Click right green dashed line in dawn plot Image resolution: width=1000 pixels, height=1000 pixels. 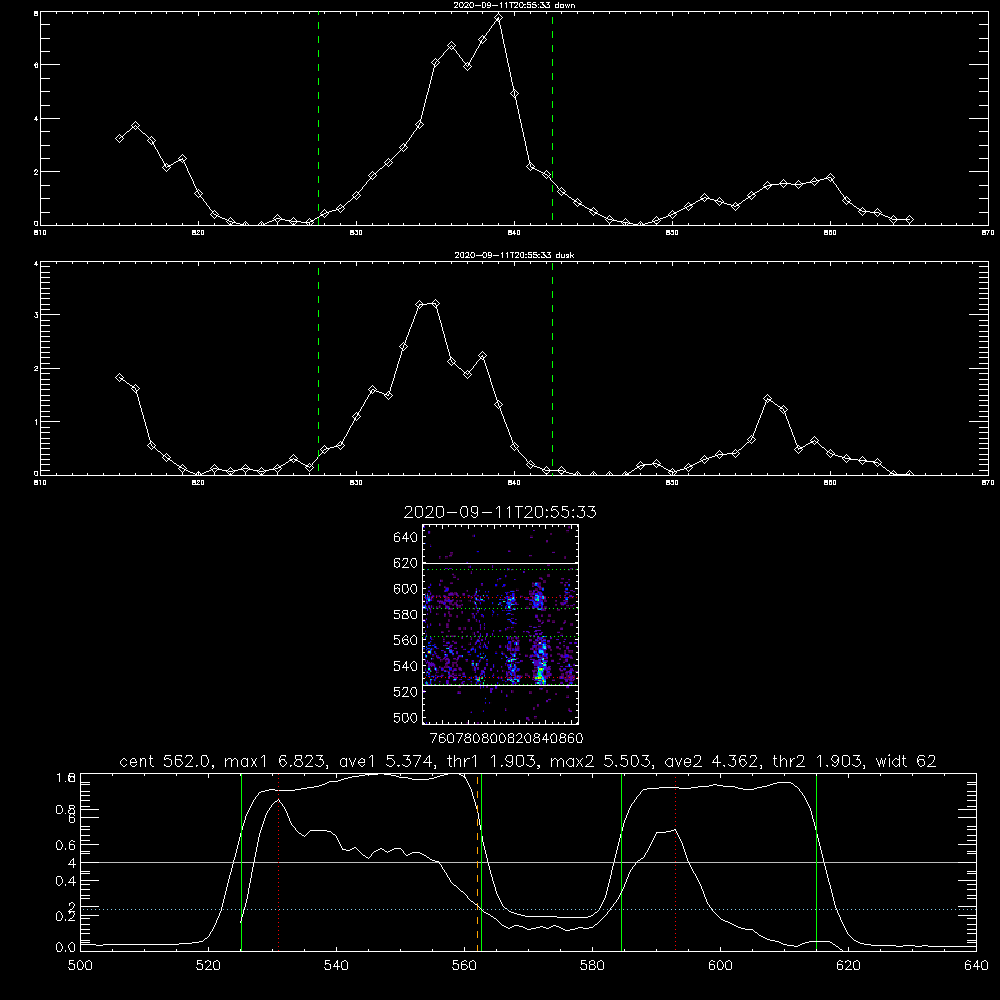click(552, 119)
